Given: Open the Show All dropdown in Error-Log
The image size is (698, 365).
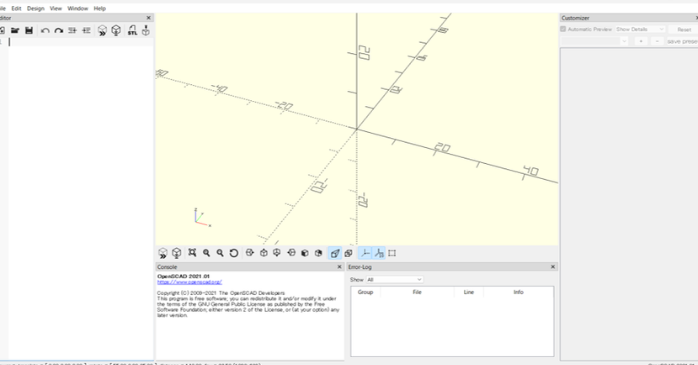Looking at the screenshot, I should click(394, 280).
